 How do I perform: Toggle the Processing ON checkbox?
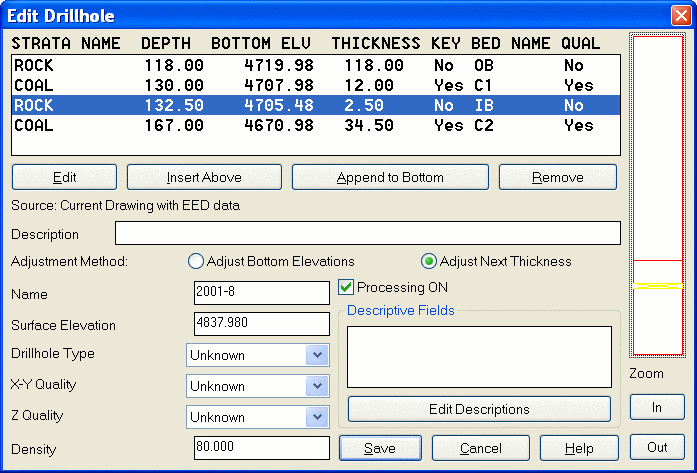click(x=346, y=287)
